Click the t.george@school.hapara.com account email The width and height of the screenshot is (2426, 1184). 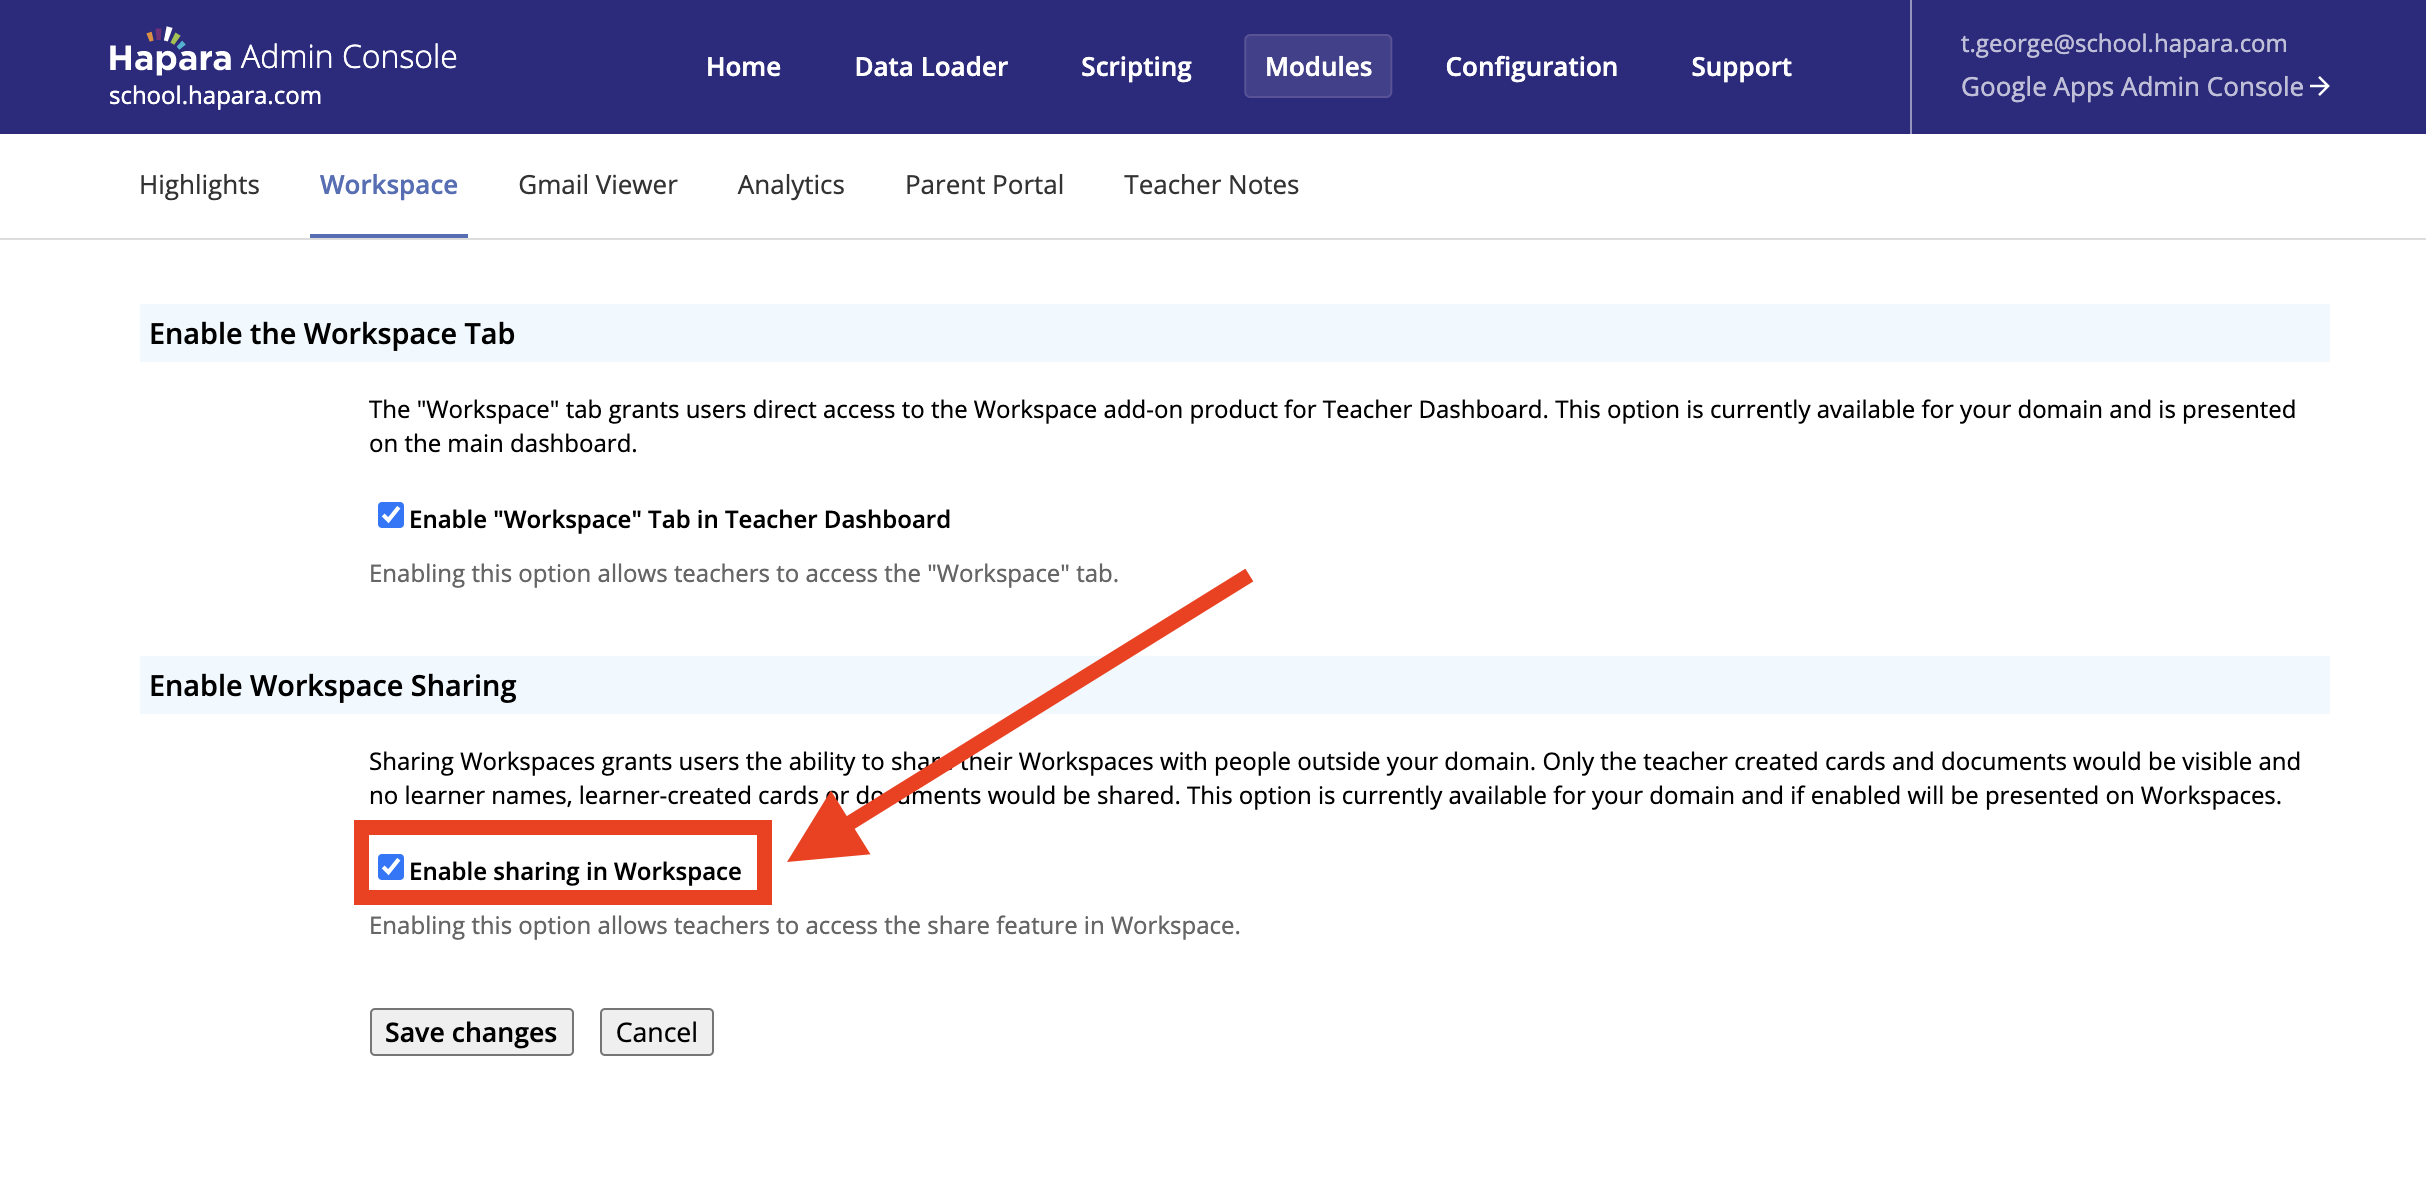coord(2123,43)
